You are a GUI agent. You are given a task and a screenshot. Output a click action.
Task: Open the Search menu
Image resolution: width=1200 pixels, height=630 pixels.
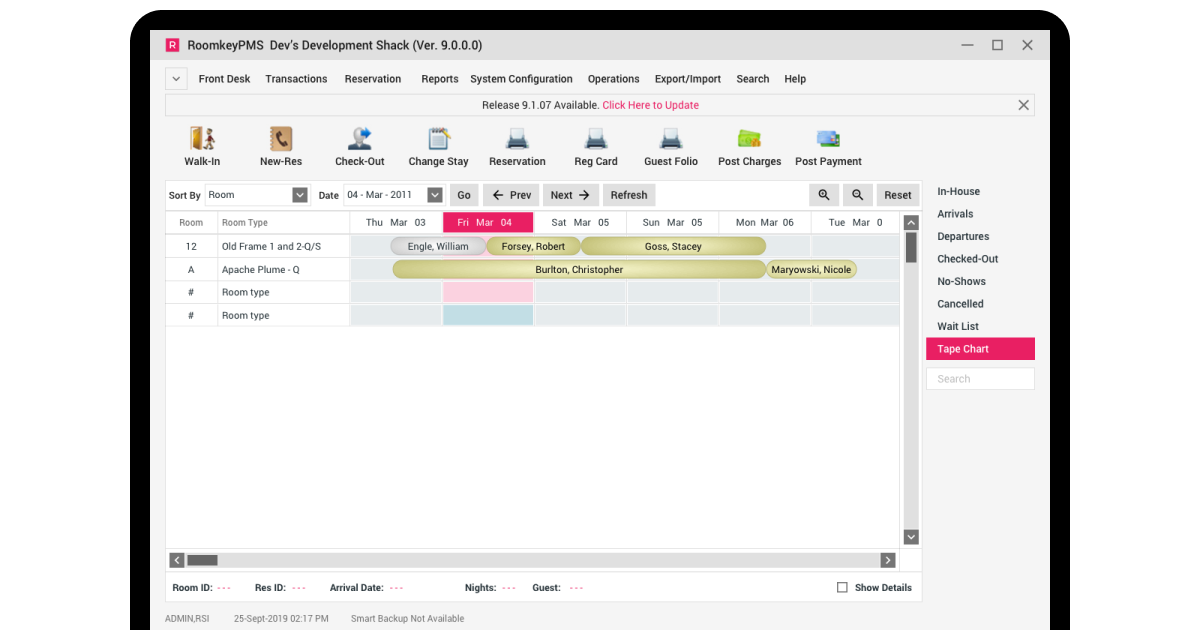[x=753, y=79]
